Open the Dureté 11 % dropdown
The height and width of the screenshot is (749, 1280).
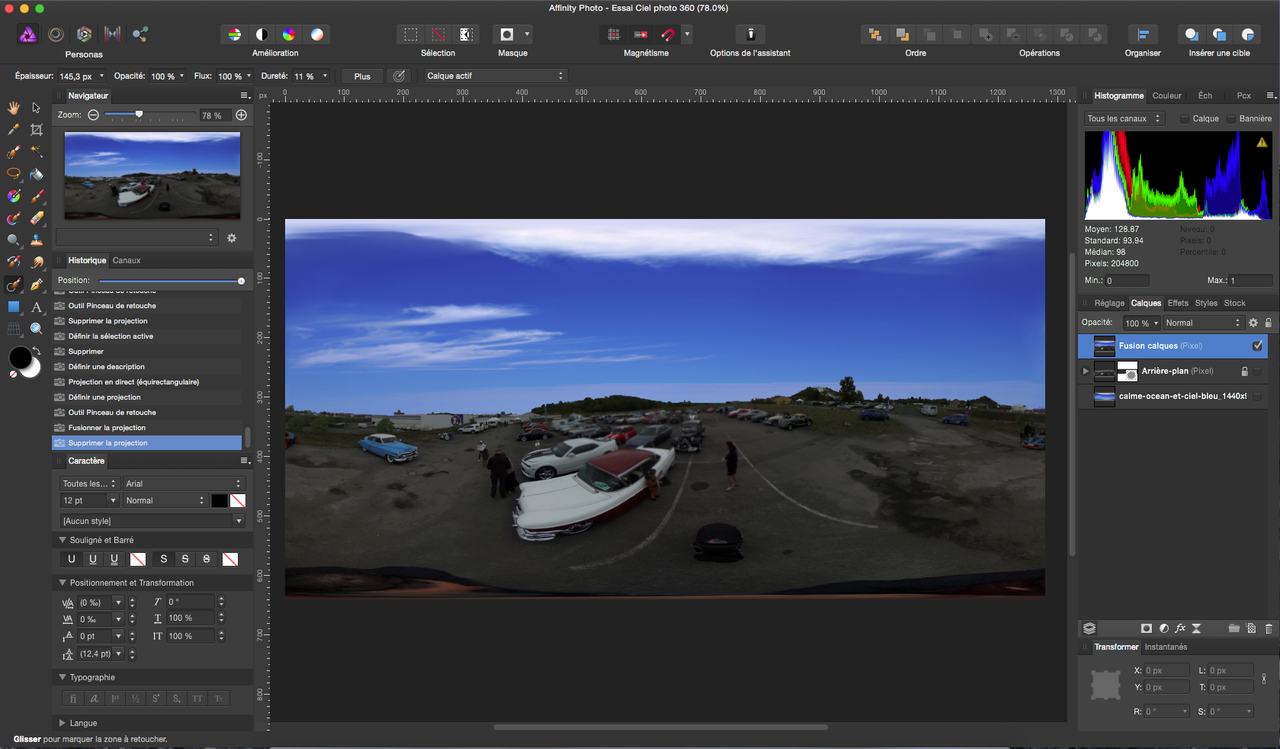click(x=324, y=76)
